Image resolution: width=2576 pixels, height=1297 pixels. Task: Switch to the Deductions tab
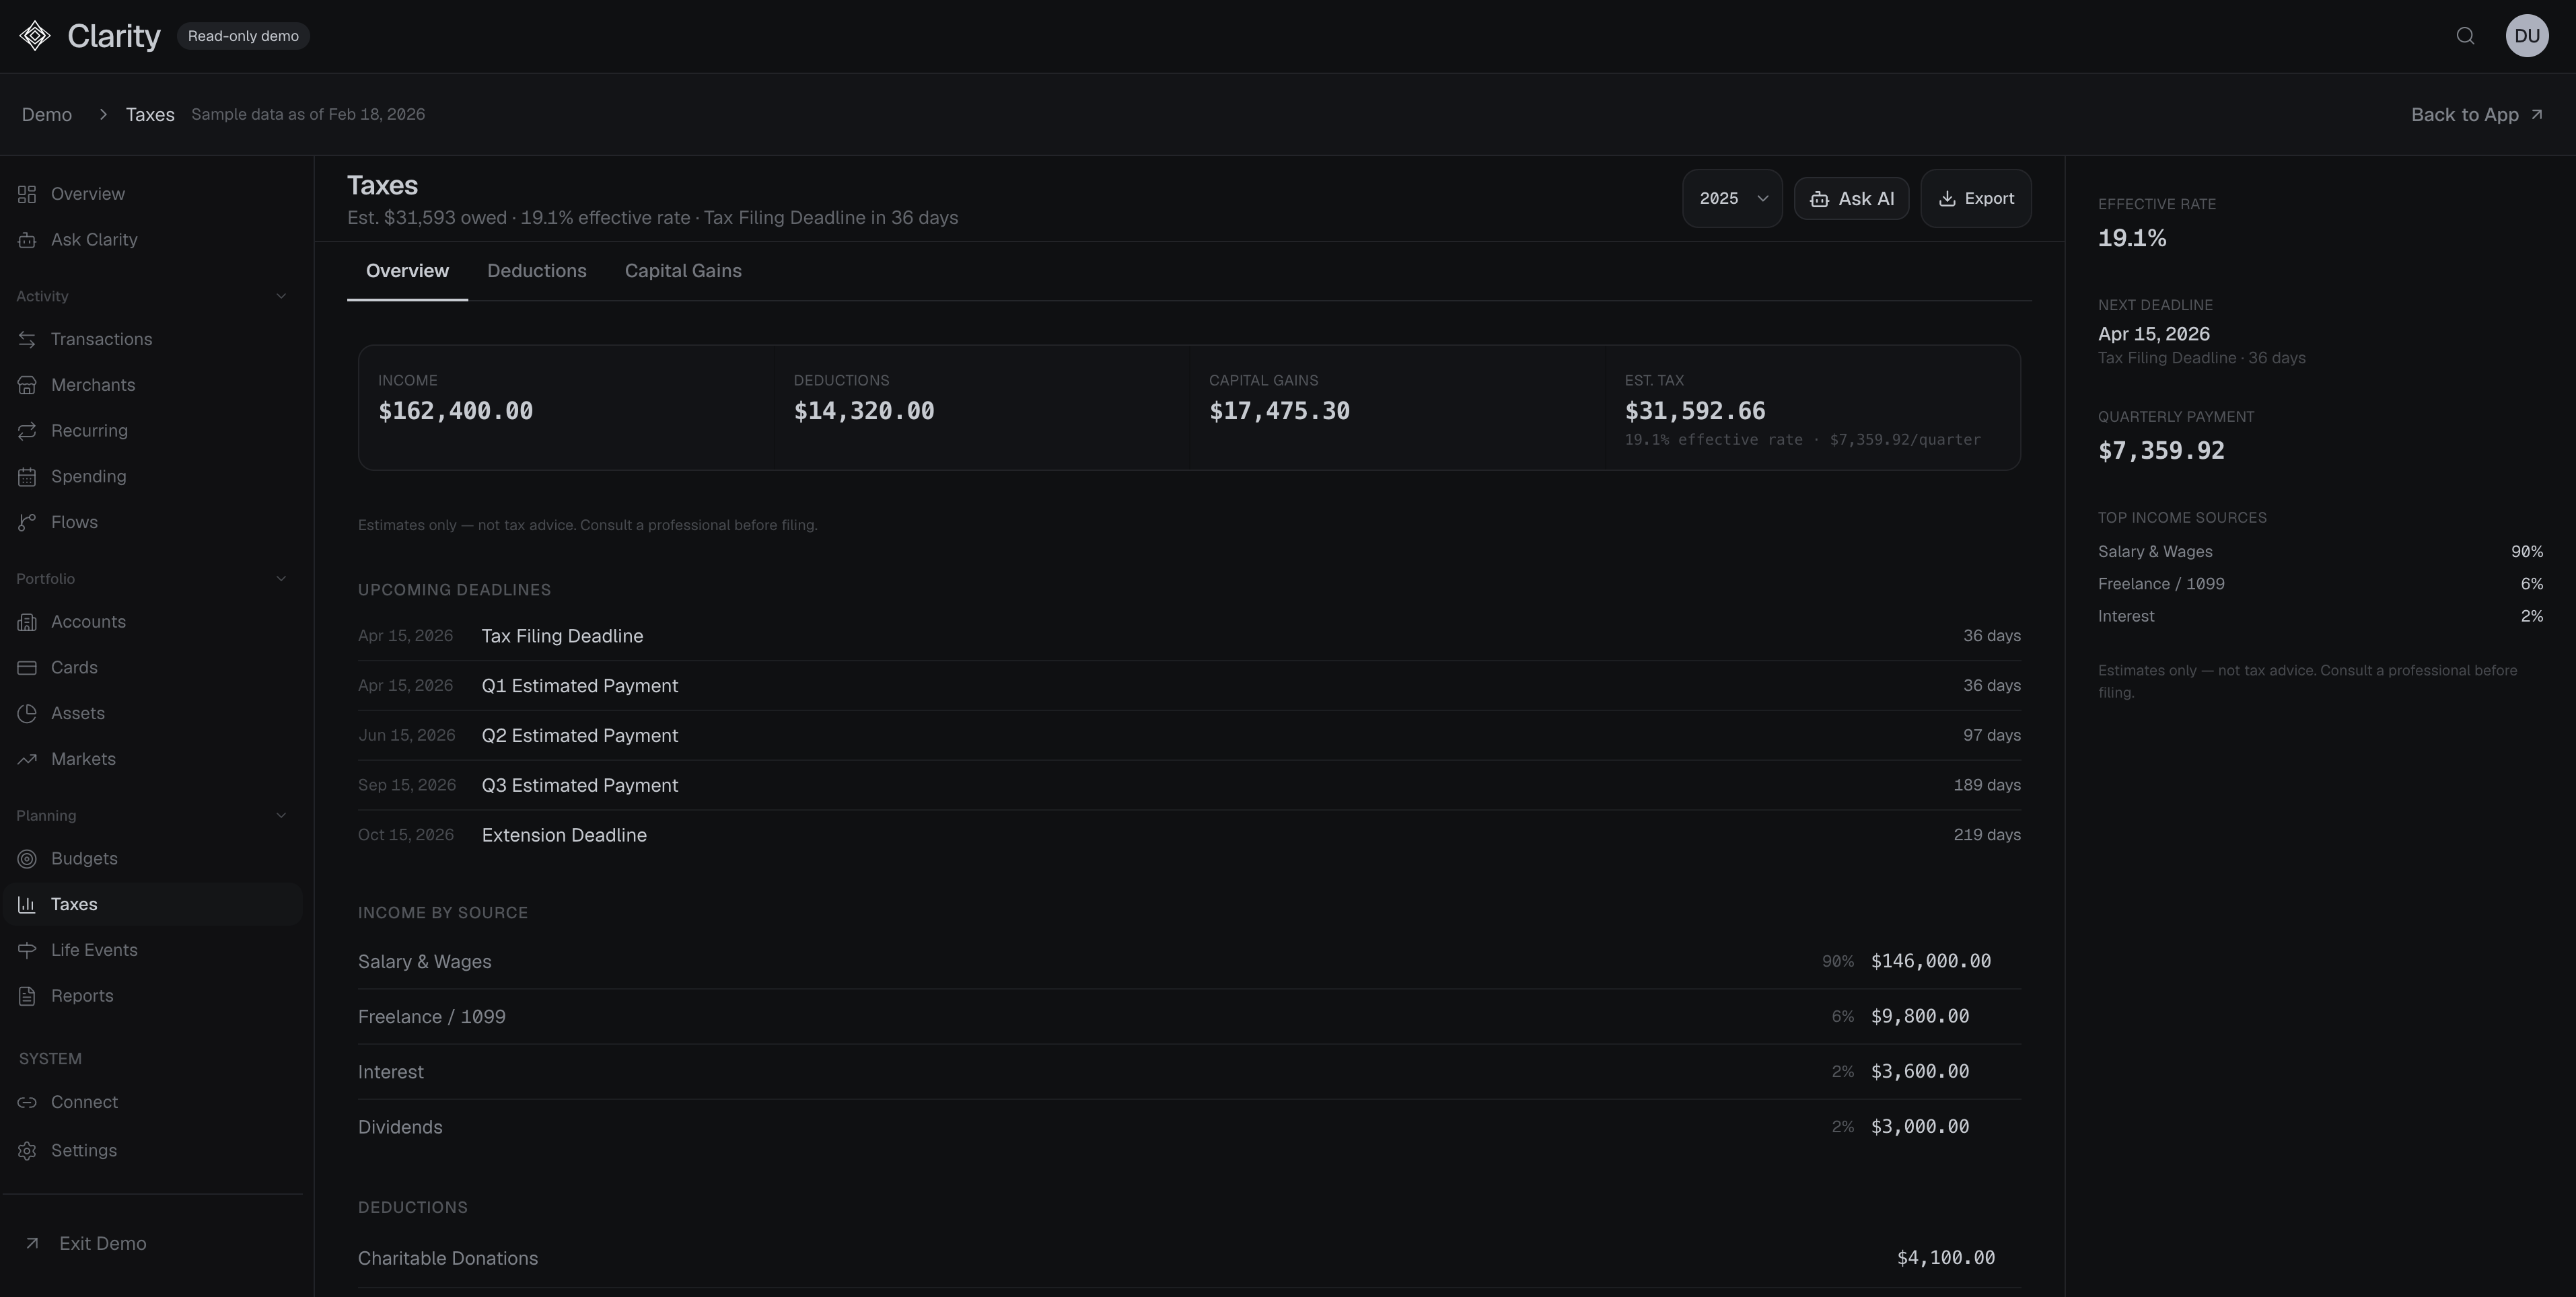point(537,270)
